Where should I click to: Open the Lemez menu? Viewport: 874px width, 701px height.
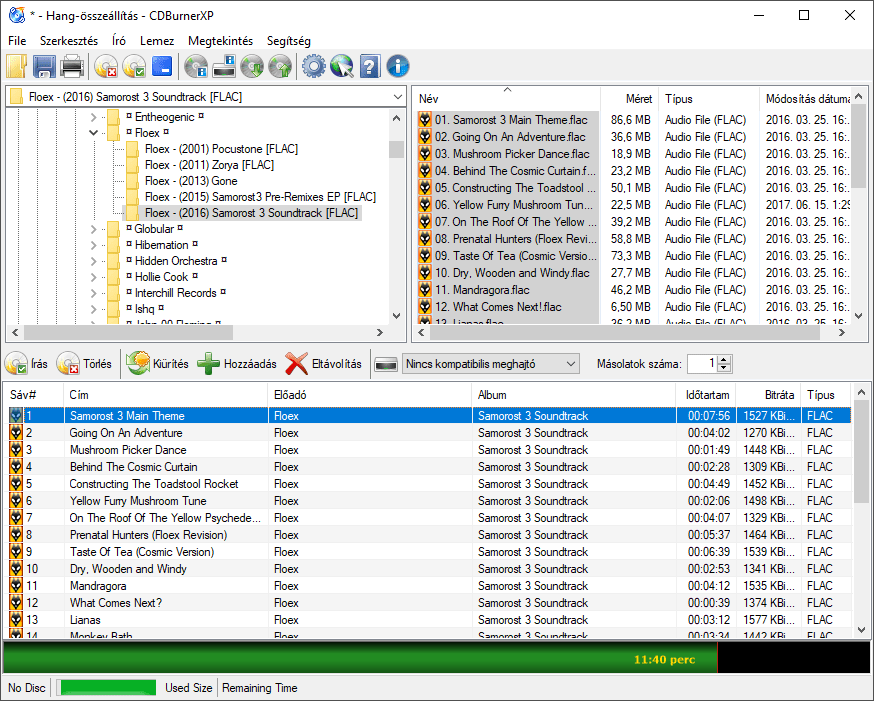point(157,41)
